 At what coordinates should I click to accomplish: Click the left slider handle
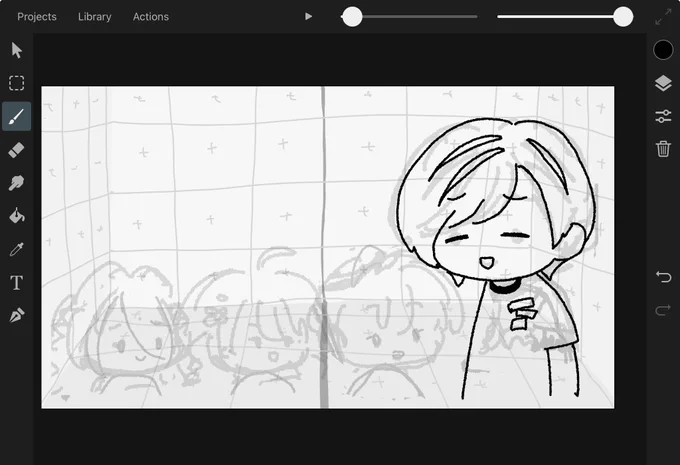[x=352, y=16]
